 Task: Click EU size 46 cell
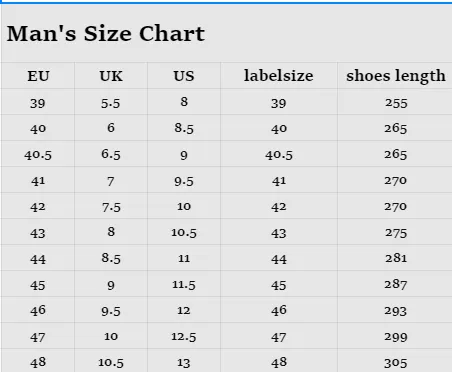click(38, 310)
